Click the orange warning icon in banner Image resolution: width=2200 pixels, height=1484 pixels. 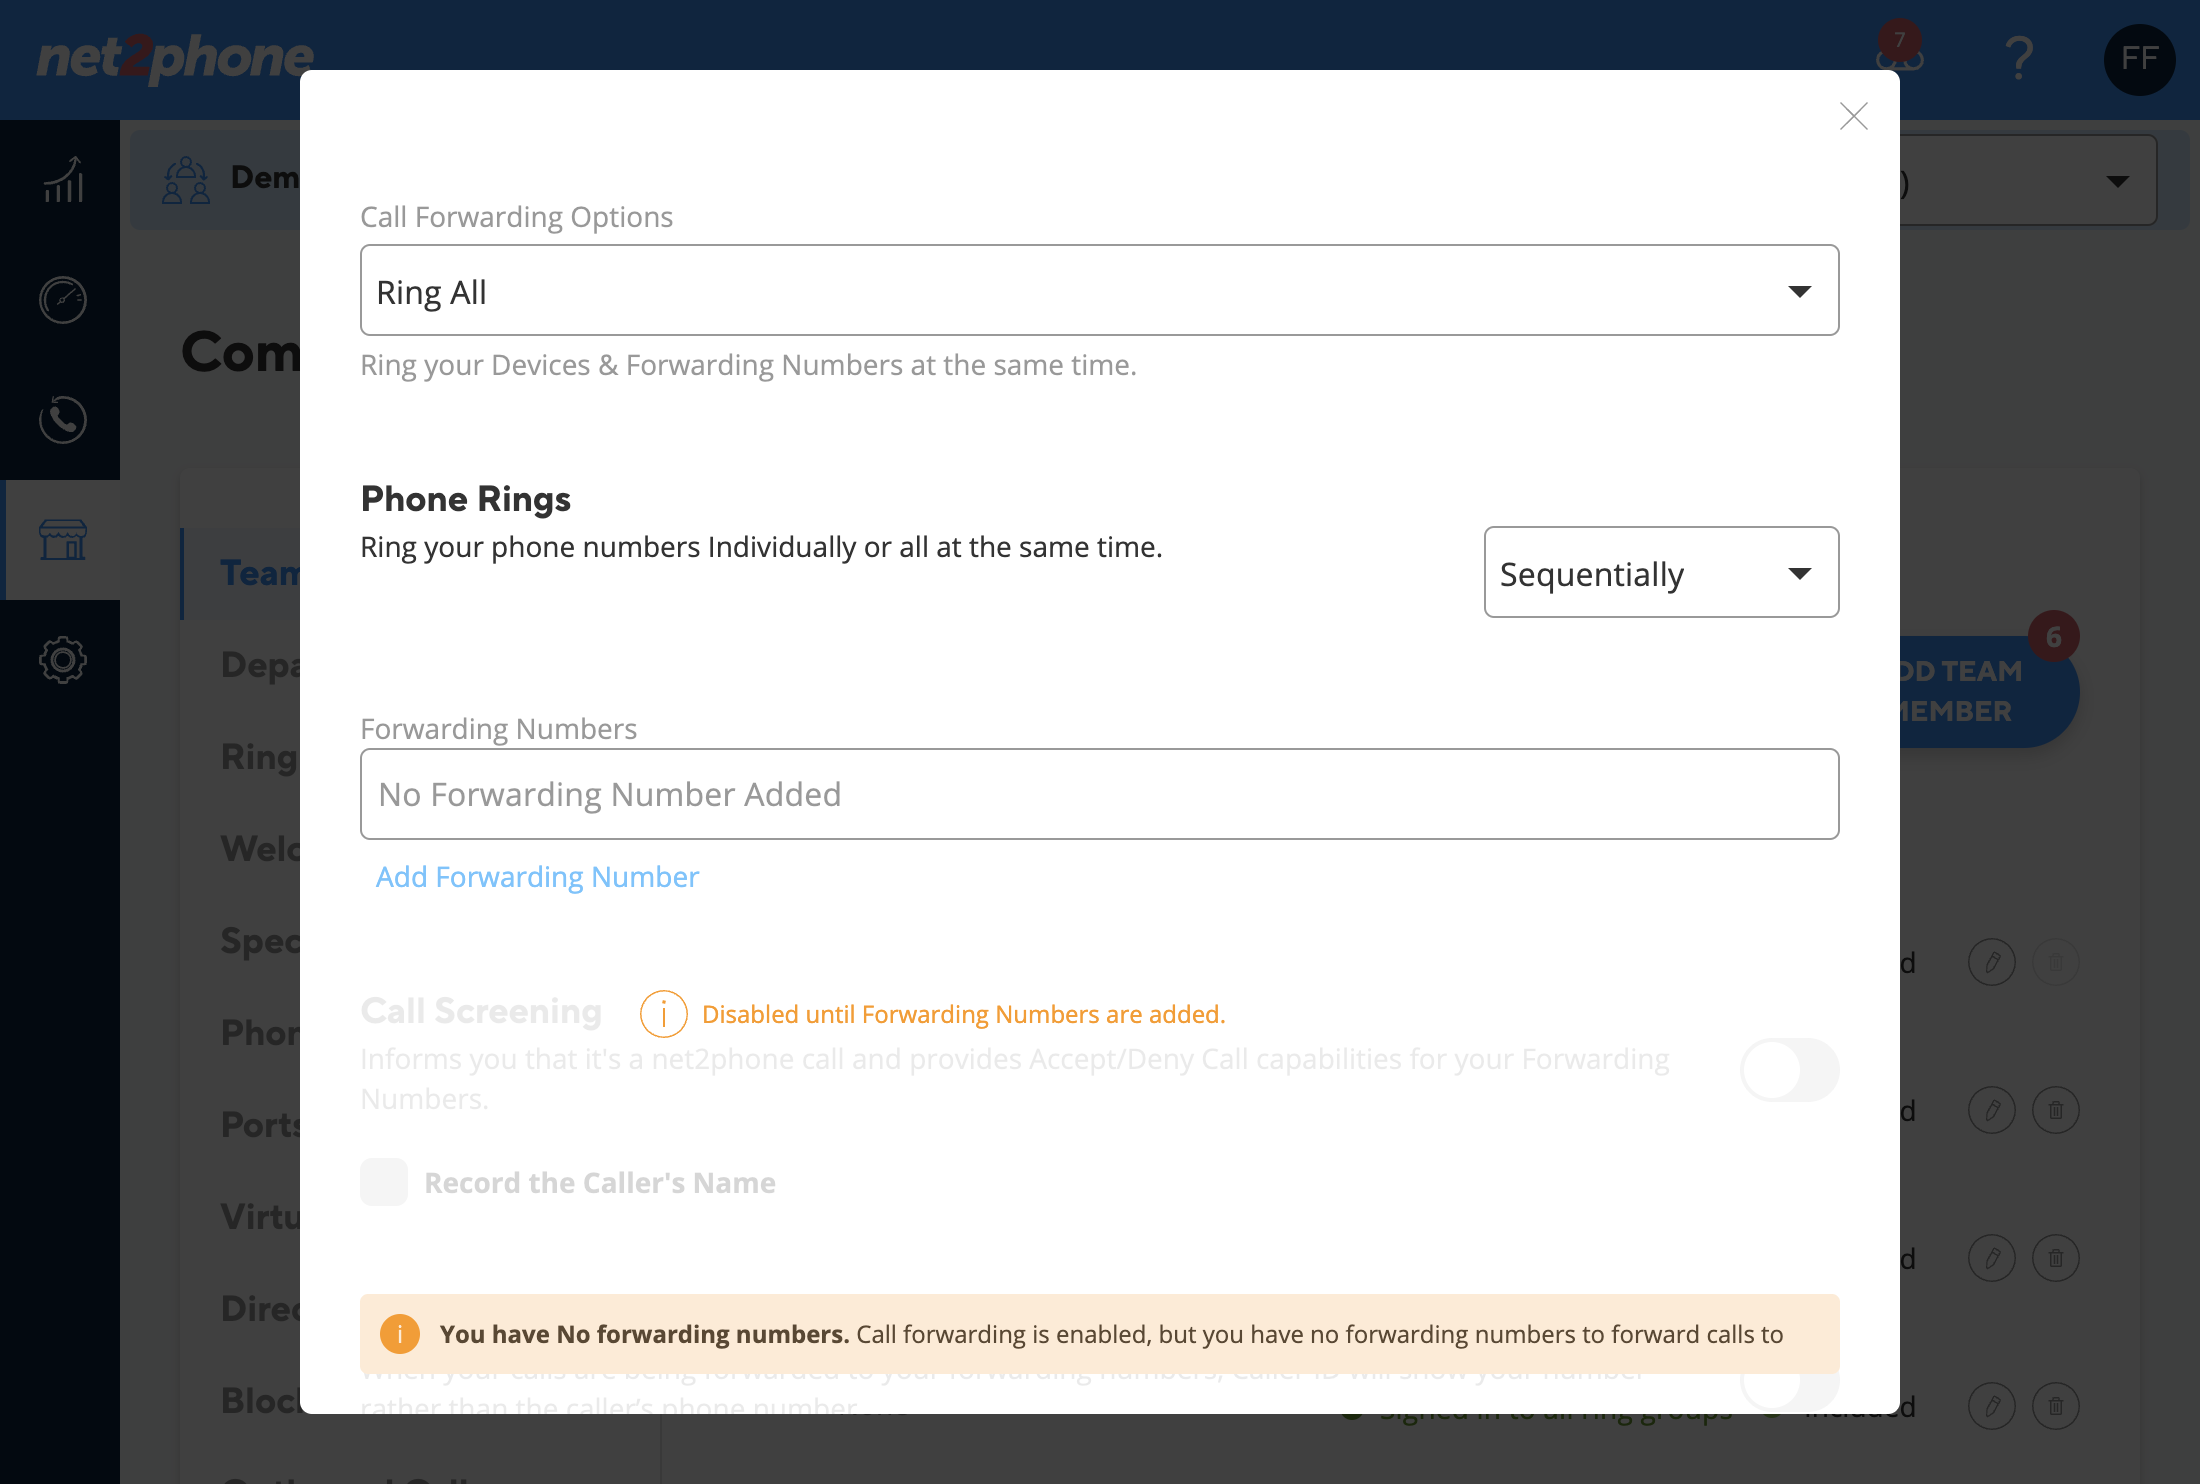[400, 1334]
